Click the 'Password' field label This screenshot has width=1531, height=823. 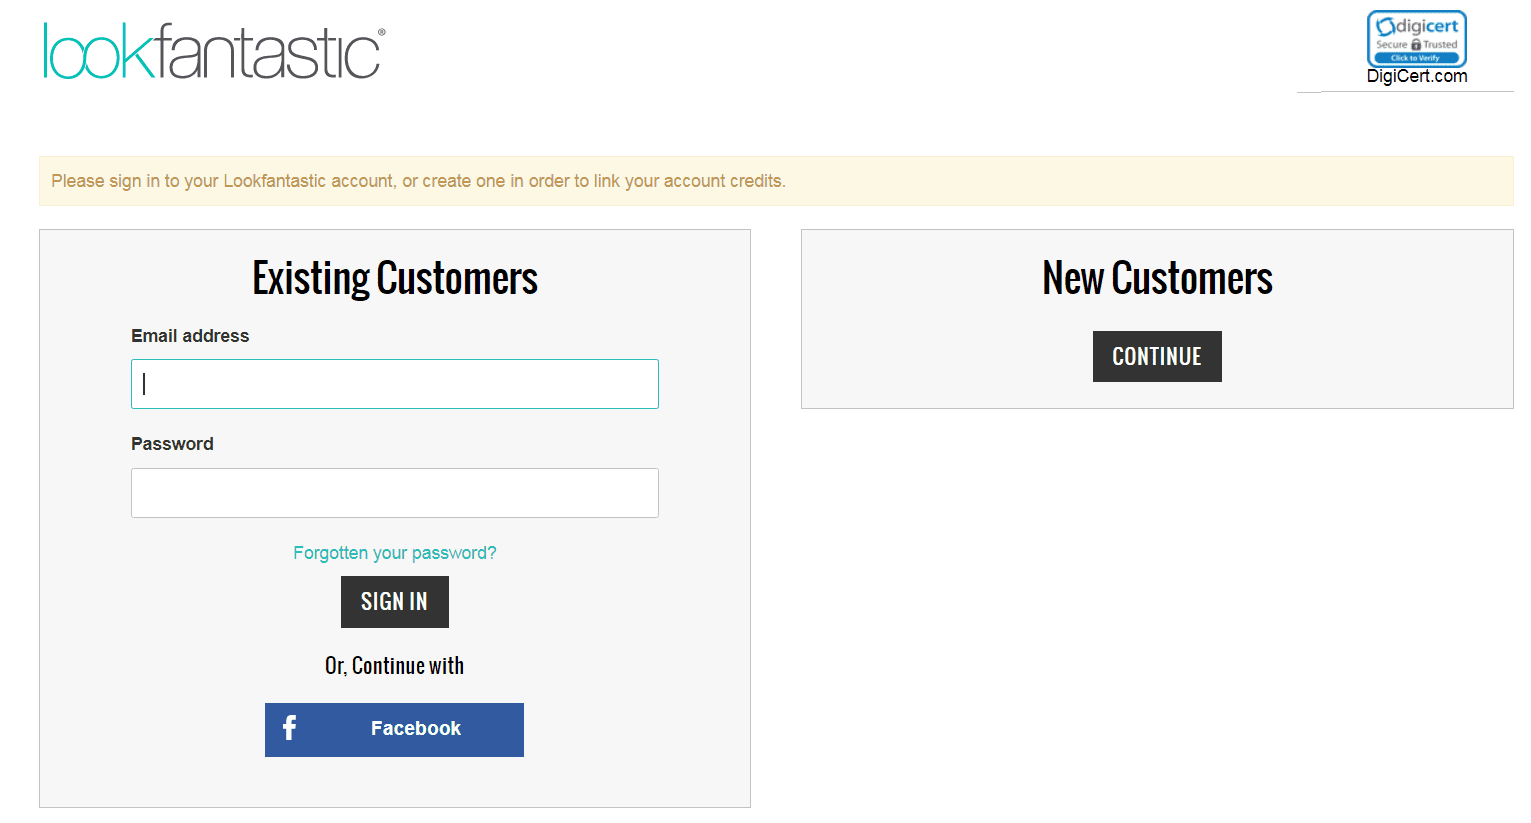[172, 444]
